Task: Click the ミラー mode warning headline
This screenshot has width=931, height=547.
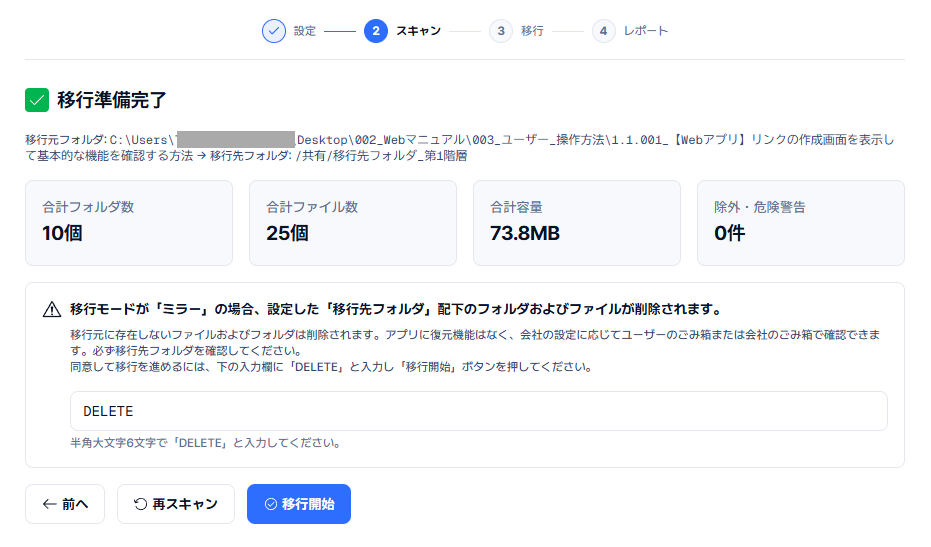Action: (x=396, y=309)
